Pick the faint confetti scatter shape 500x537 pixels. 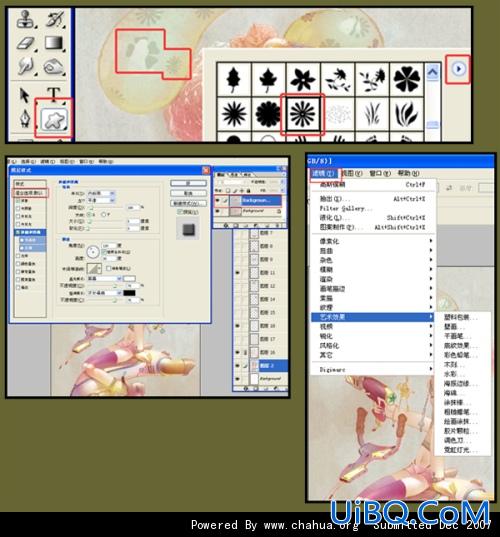click(338, 114)
